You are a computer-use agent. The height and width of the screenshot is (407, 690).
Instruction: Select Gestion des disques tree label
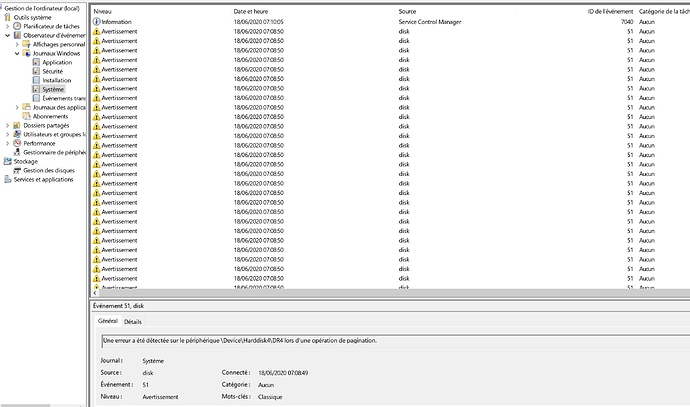coord(49,170)
